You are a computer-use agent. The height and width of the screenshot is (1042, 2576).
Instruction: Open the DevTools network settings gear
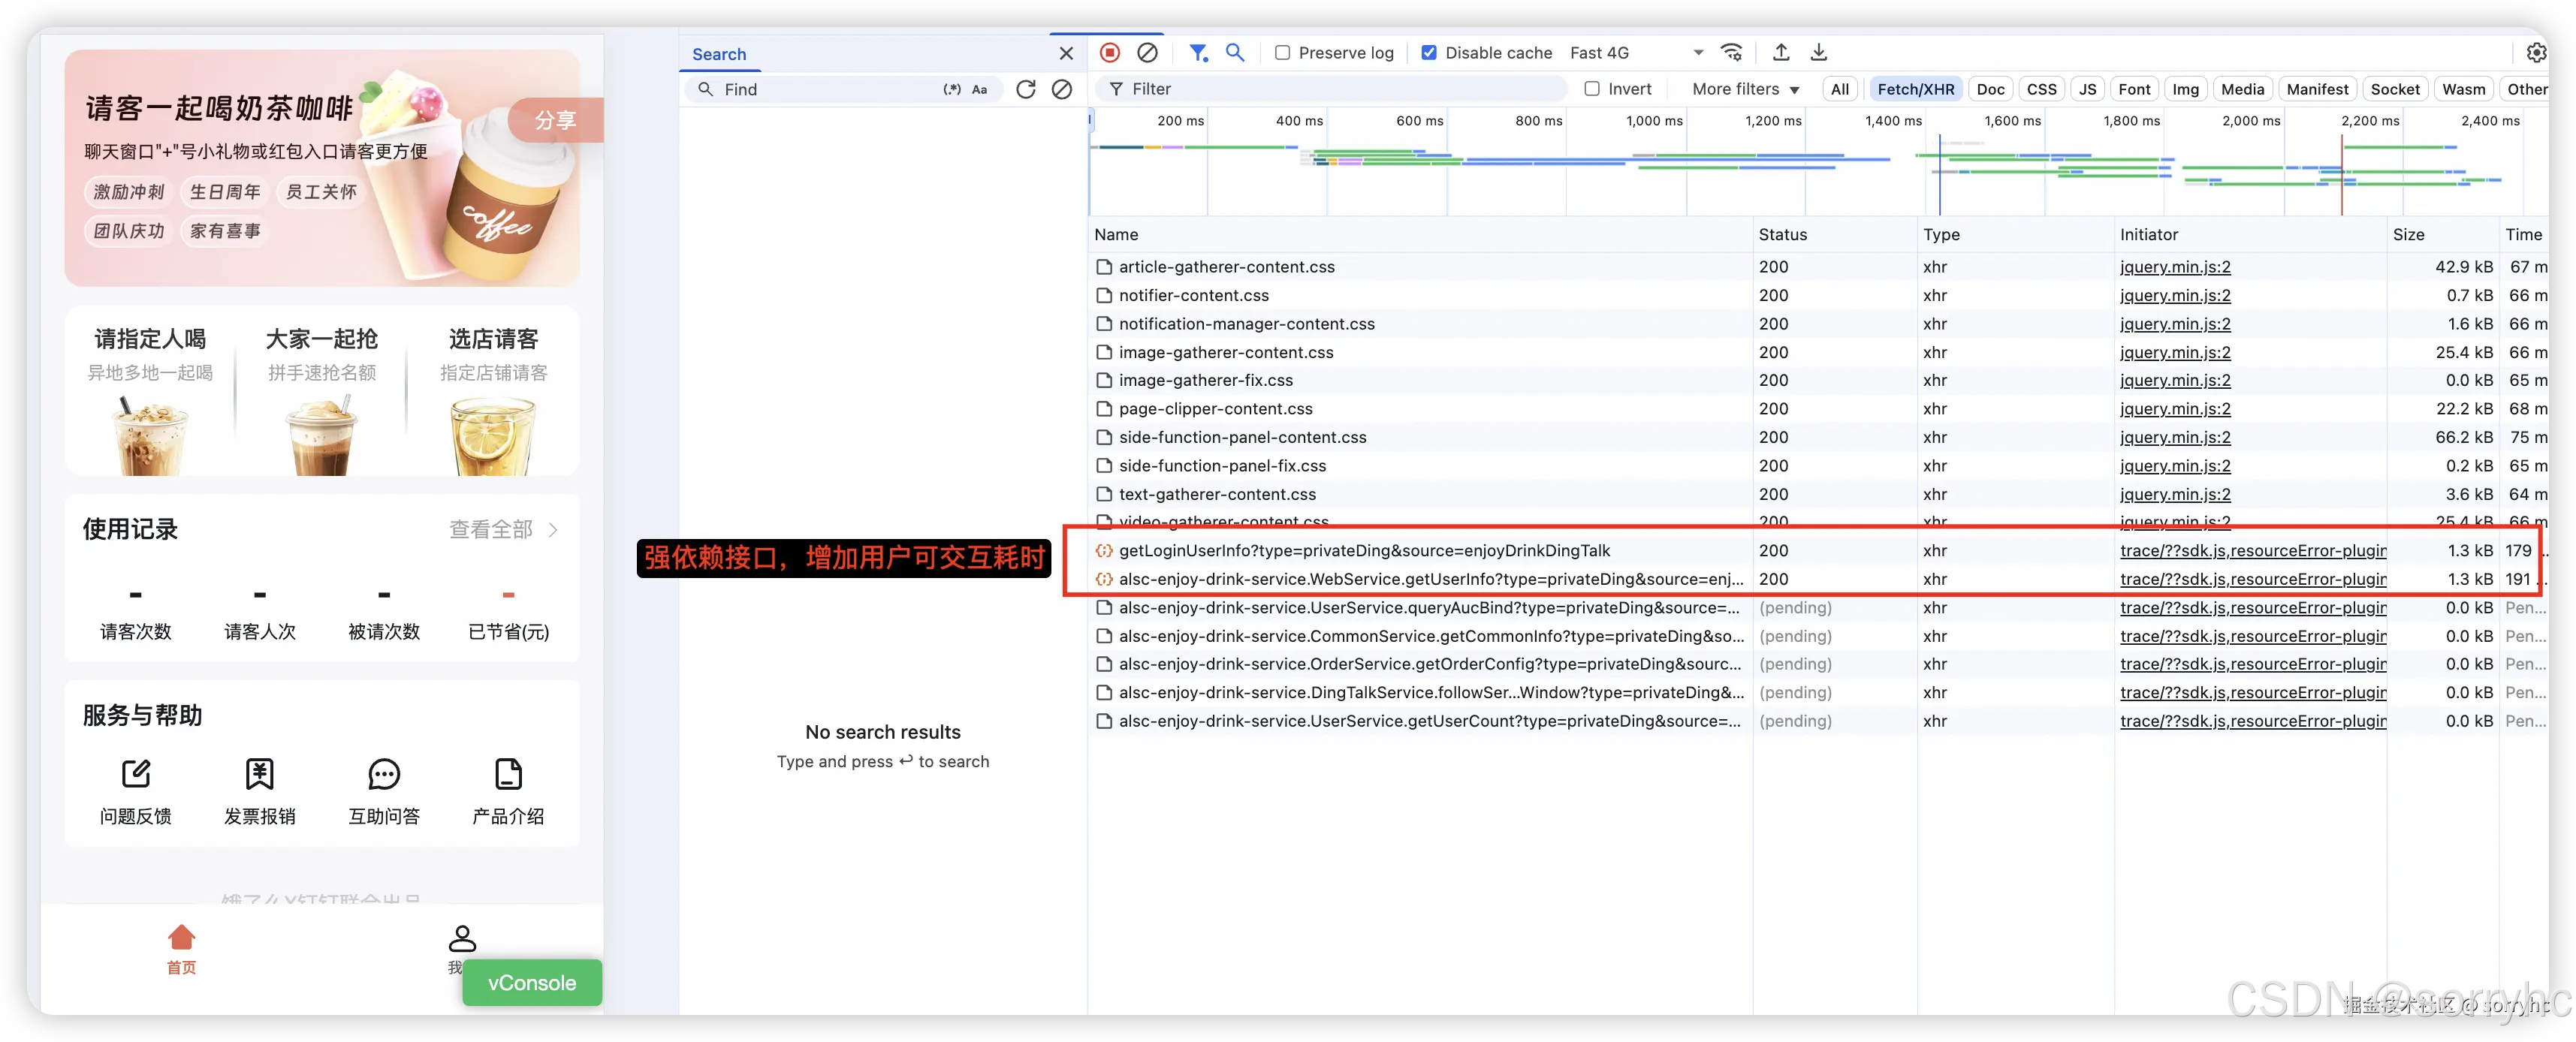click(x=2536, y=52)
